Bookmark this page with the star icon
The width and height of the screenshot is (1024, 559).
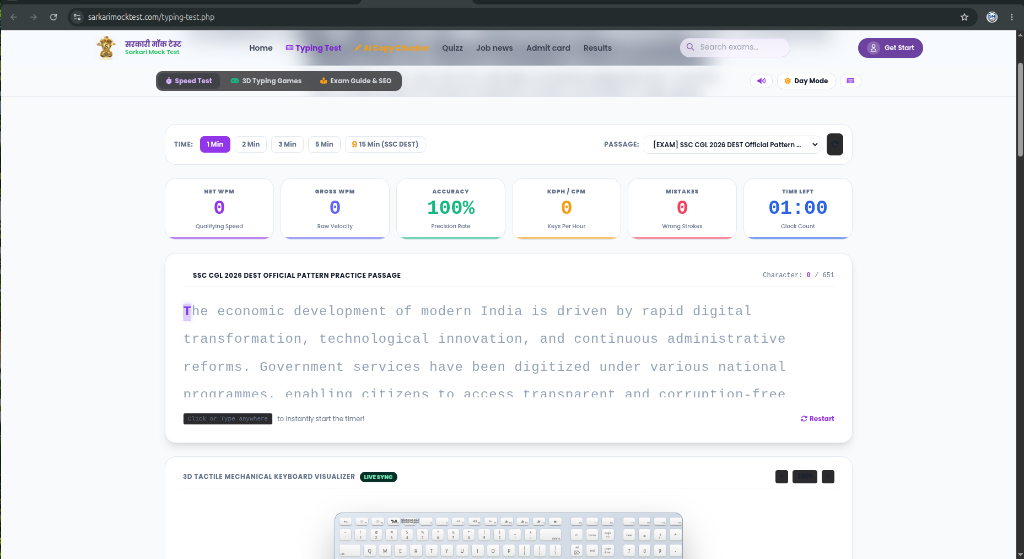(x=964, y=17)
